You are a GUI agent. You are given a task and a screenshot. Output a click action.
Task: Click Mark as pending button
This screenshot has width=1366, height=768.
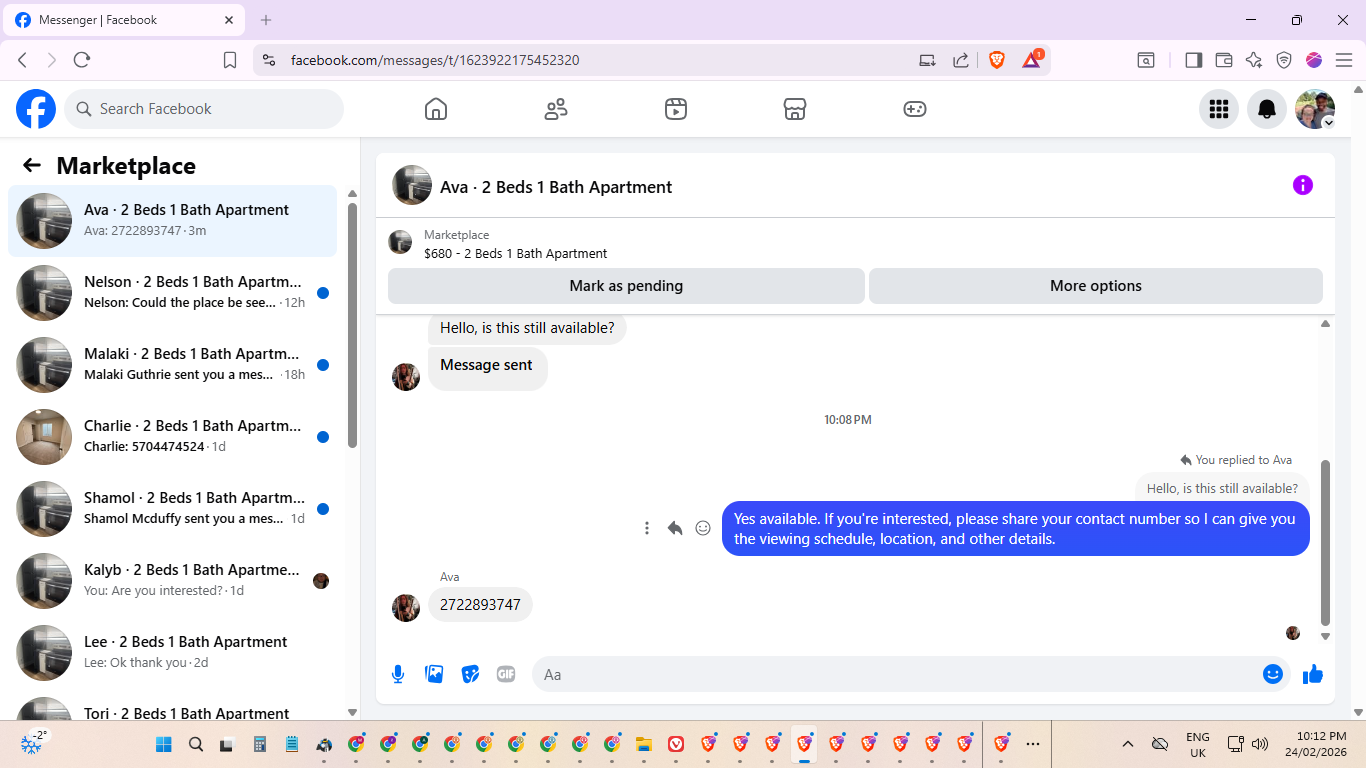(626, 286)
